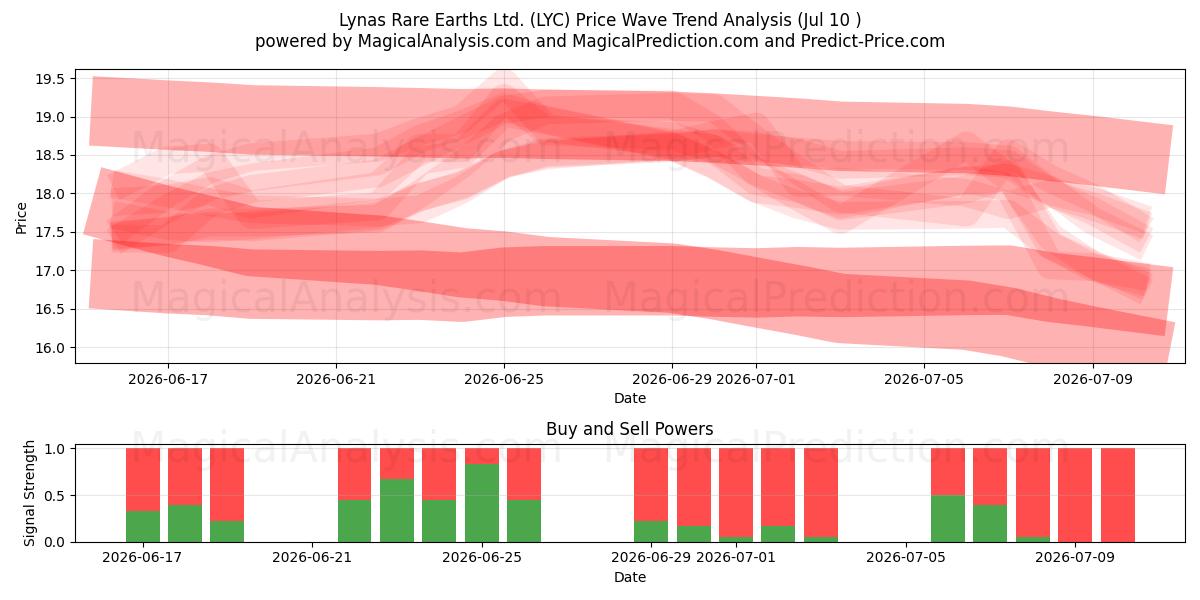The image size is (1200, 600).
Task: Click the red segment of the 2026-06-29 bar
Action: (x=651, y=485)
